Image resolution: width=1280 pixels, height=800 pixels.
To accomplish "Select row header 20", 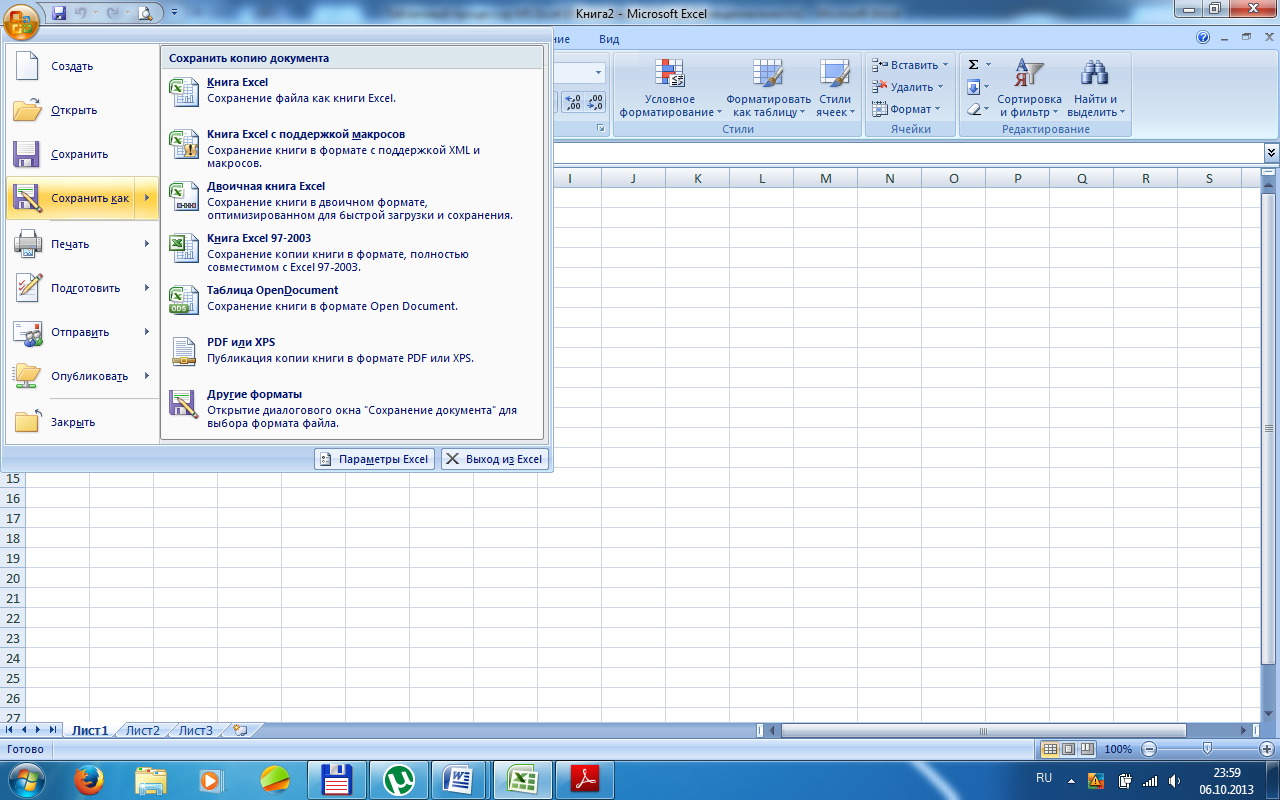I will tap(13, 578).
